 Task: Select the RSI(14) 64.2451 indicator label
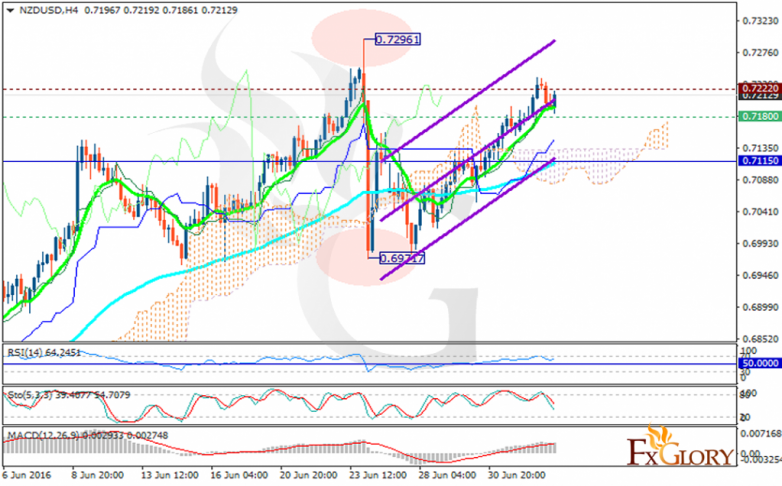tap(44, 353)
